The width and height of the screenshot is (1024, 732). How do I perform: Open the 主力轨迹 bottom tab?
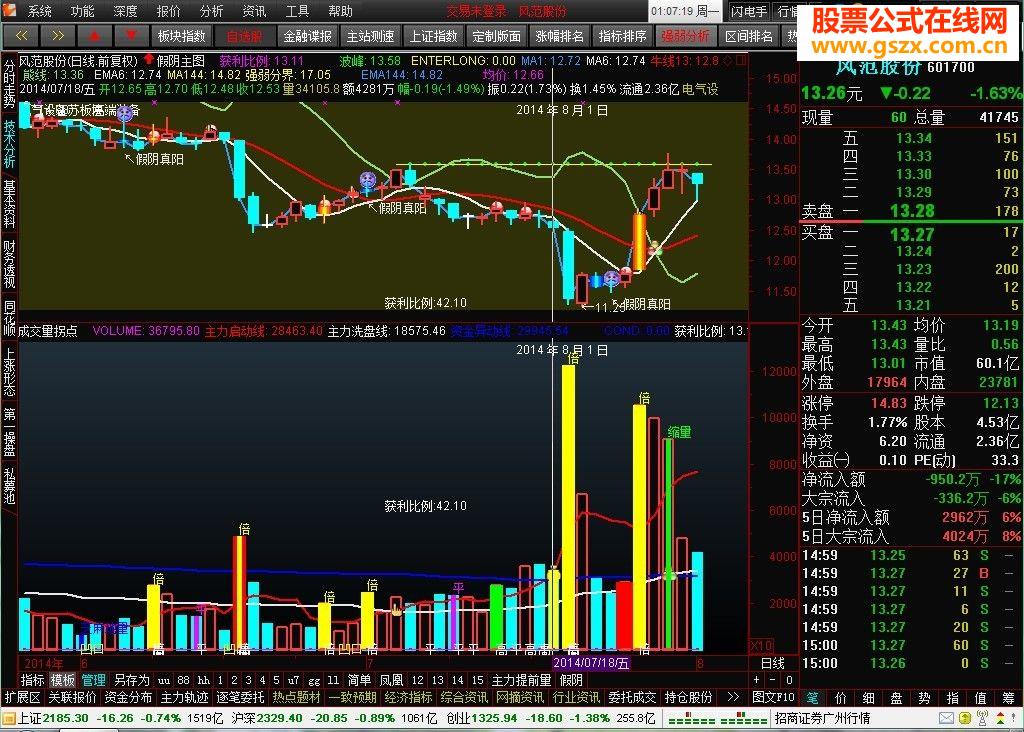(x=184, y=697)
